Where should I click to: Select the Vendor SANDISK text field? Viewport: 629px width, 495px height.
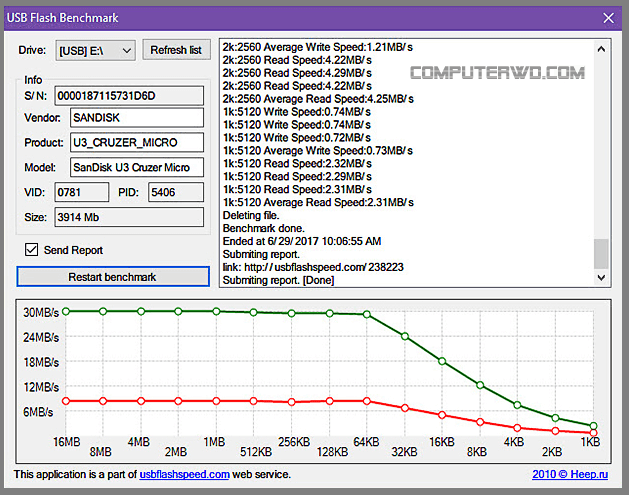coord(135,119)
